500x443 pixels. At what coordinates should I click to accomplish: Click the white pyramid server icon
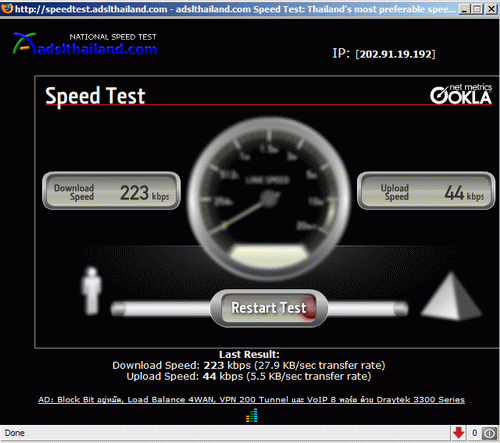[451, 296]
